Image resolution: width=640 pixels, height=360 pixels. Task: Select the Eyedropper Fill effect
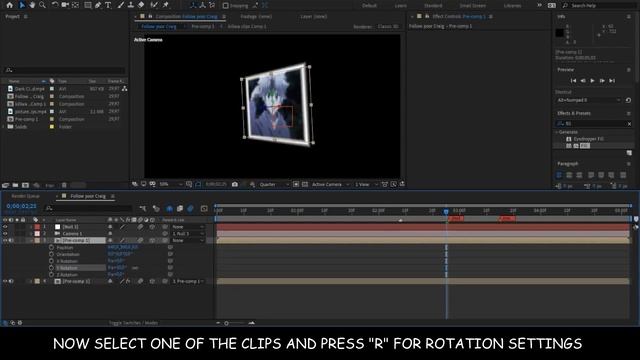[x=588, y=139]
